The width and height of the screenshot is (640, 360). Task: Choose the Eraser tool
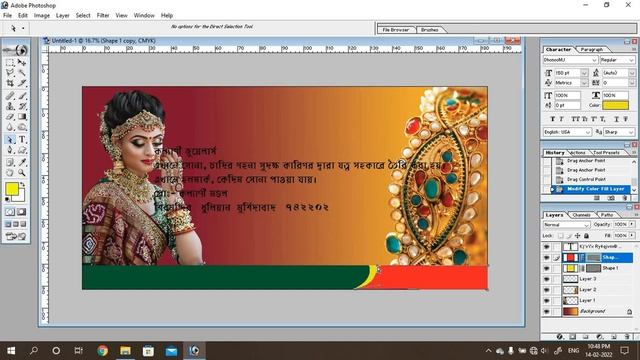point(10,117)
